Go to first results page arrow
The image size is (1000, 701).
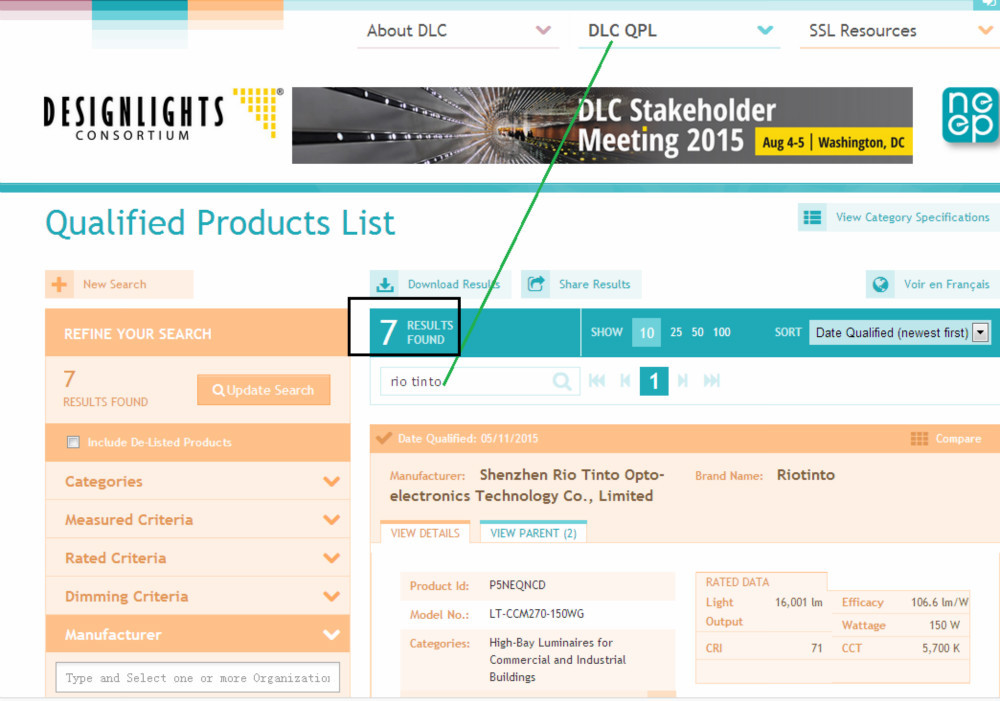[x=597, y=381]
